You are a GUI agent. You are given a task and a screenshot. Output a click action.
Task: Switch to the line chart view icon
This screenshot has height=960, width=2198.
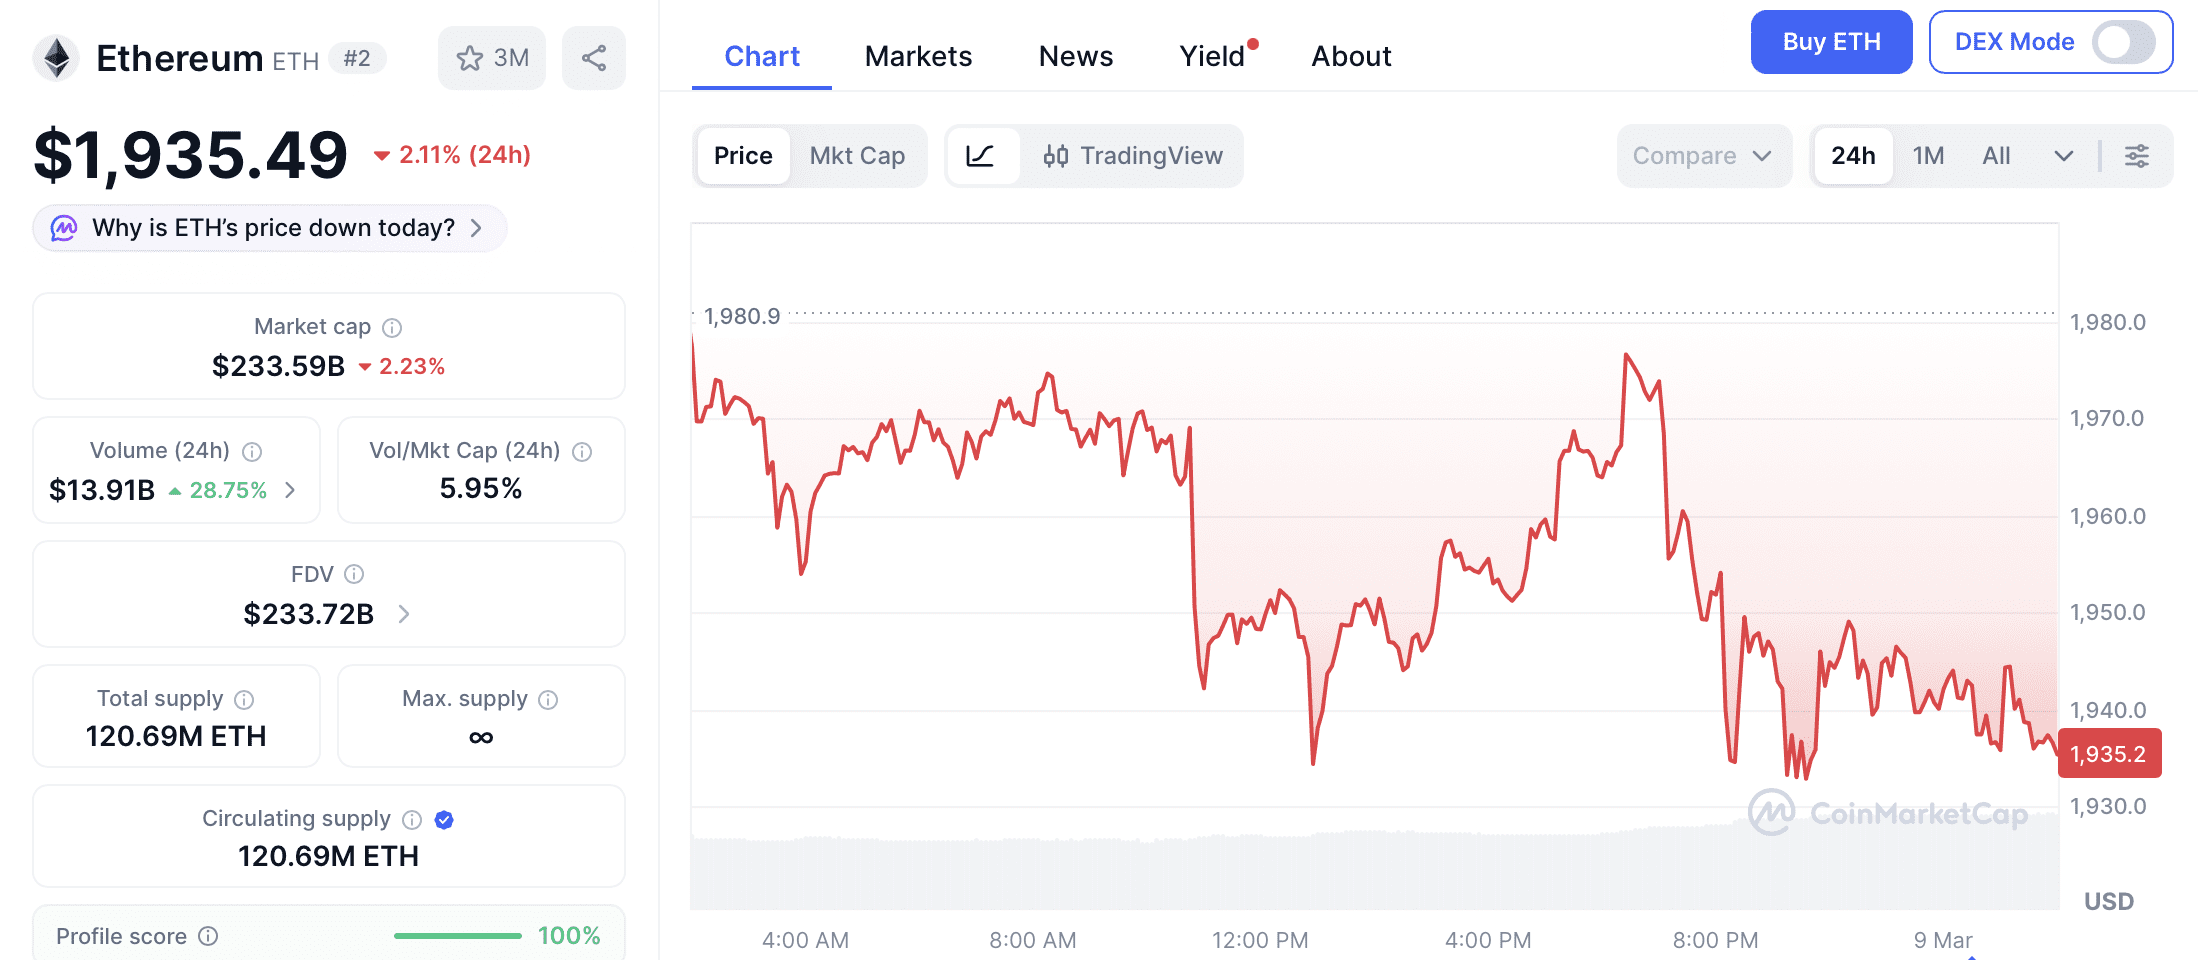pos(980,156)
